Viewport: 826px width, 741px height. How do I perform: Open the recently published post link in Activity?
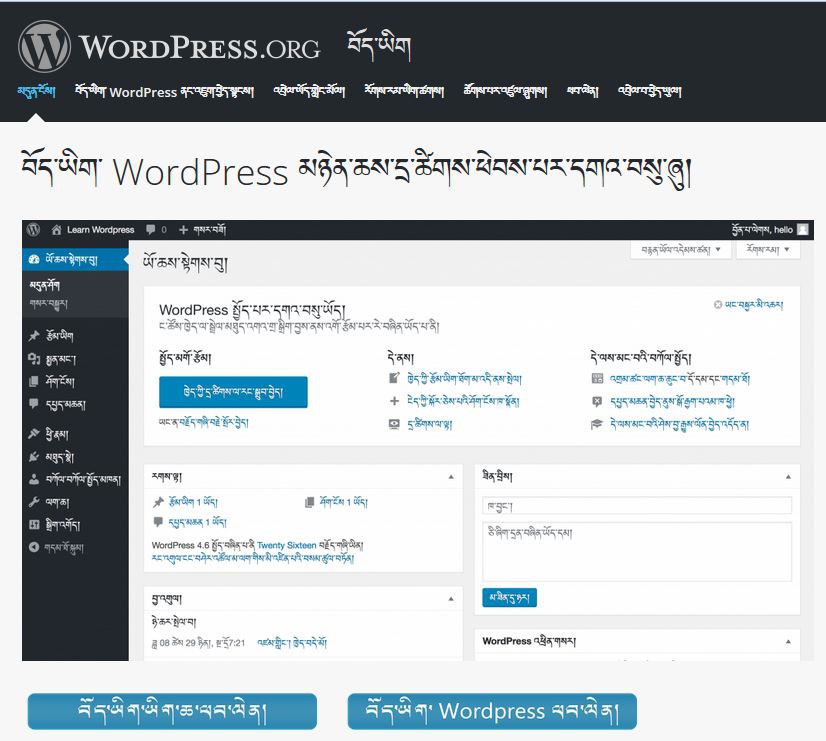[292, 643]
